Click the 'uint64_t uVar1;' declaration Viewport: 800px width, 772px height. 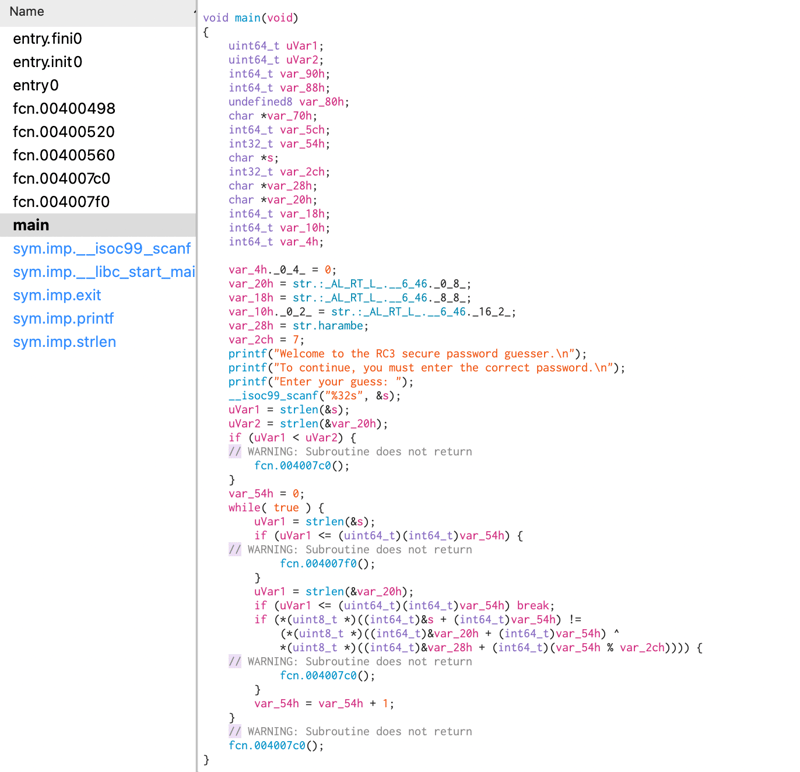[276, 46]
